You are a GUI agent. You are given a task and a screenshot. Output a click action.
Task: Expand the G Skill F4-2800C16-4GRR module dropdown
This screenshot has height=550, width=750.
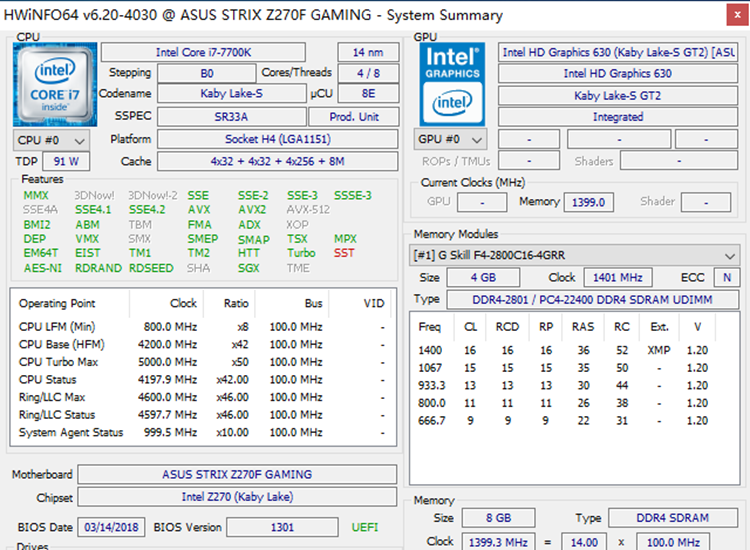[574, 255]
